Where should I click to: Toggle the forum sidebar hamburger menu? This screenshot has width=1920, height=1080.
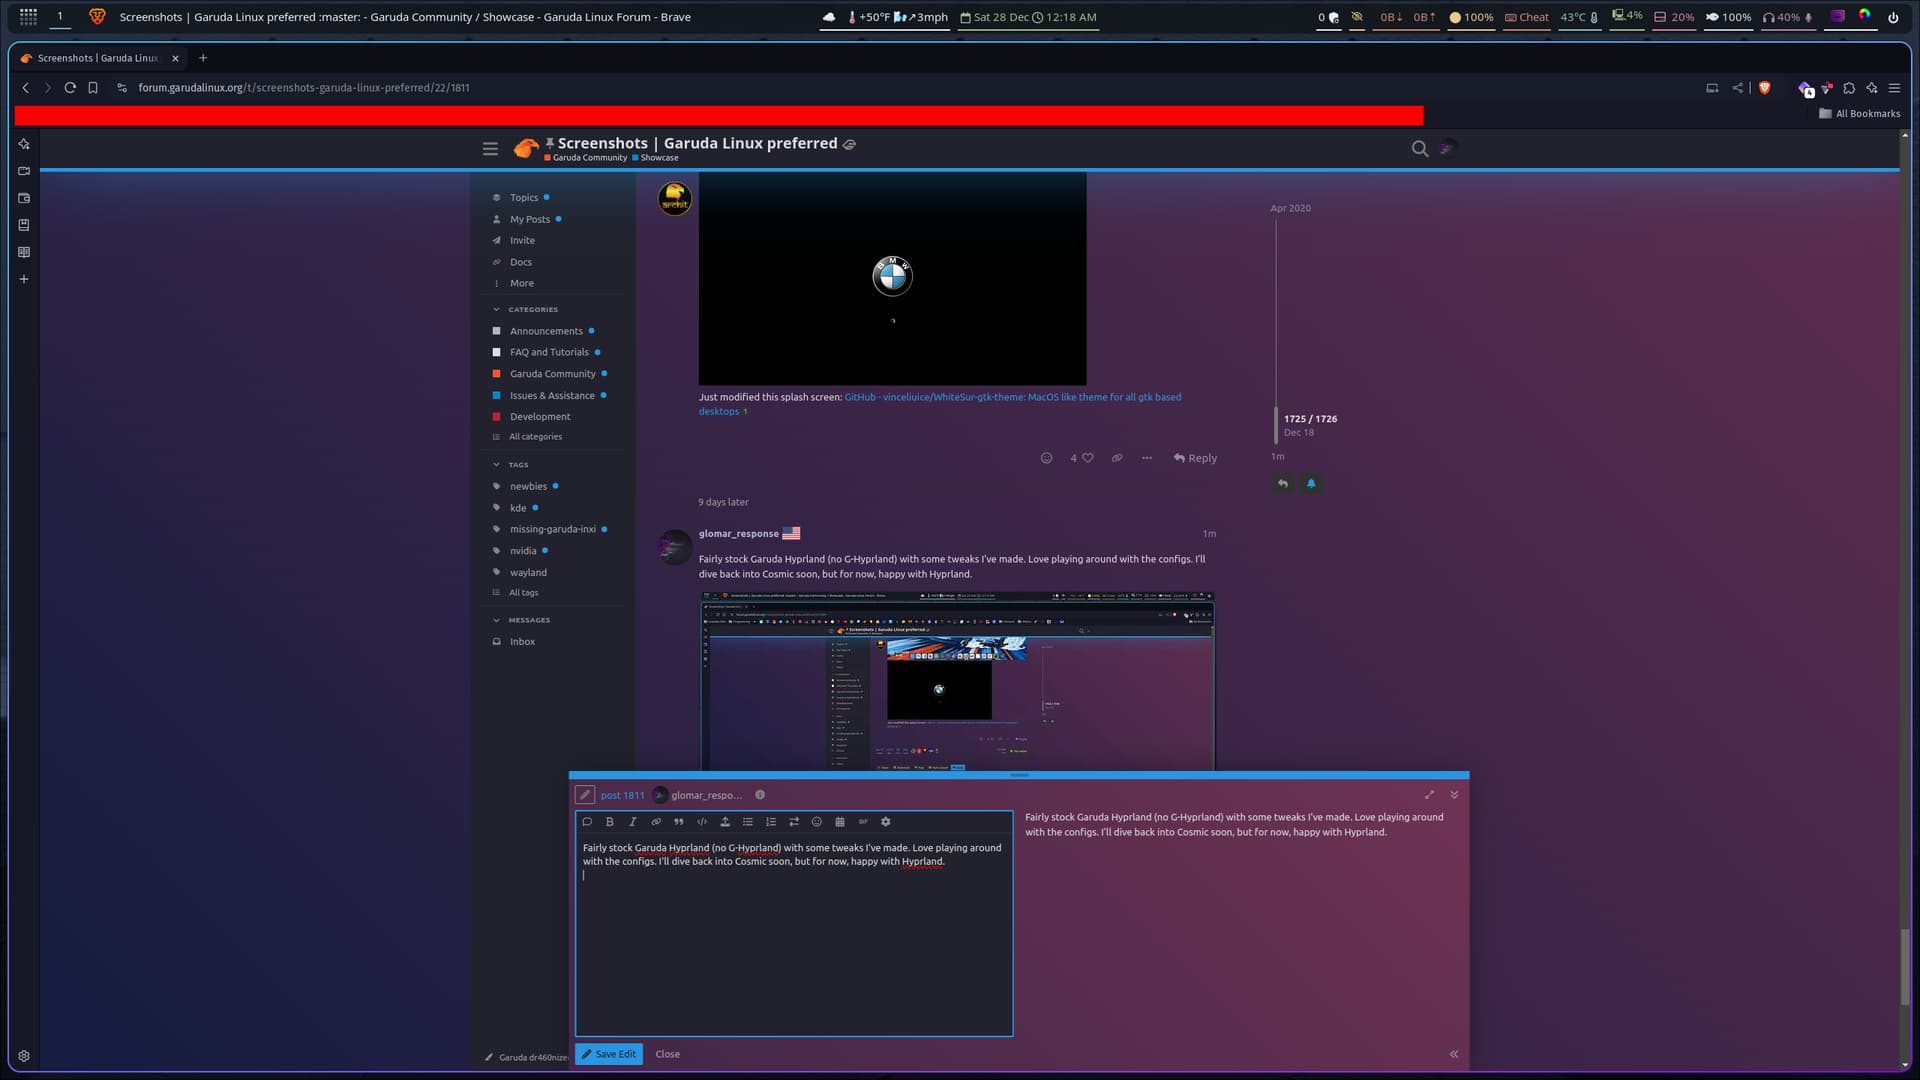(x=490, y=149)
